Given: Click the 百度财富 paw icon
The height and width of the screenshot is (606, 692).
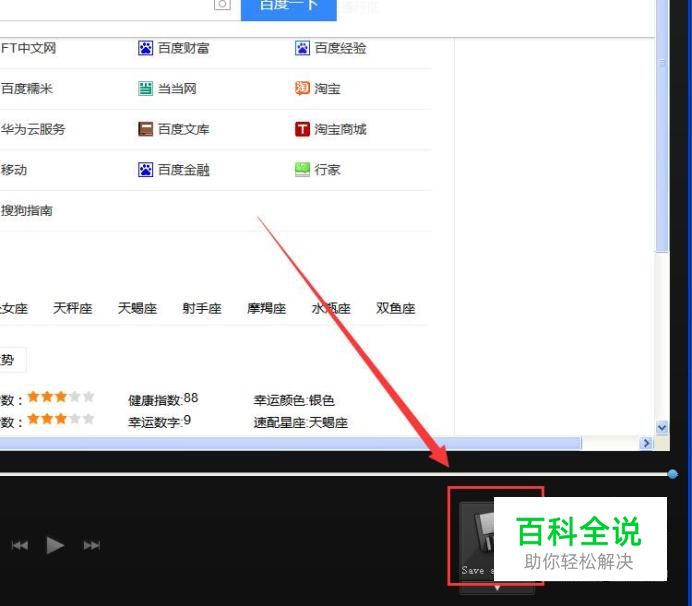Looking at the screenshot, I should [145, 48].
